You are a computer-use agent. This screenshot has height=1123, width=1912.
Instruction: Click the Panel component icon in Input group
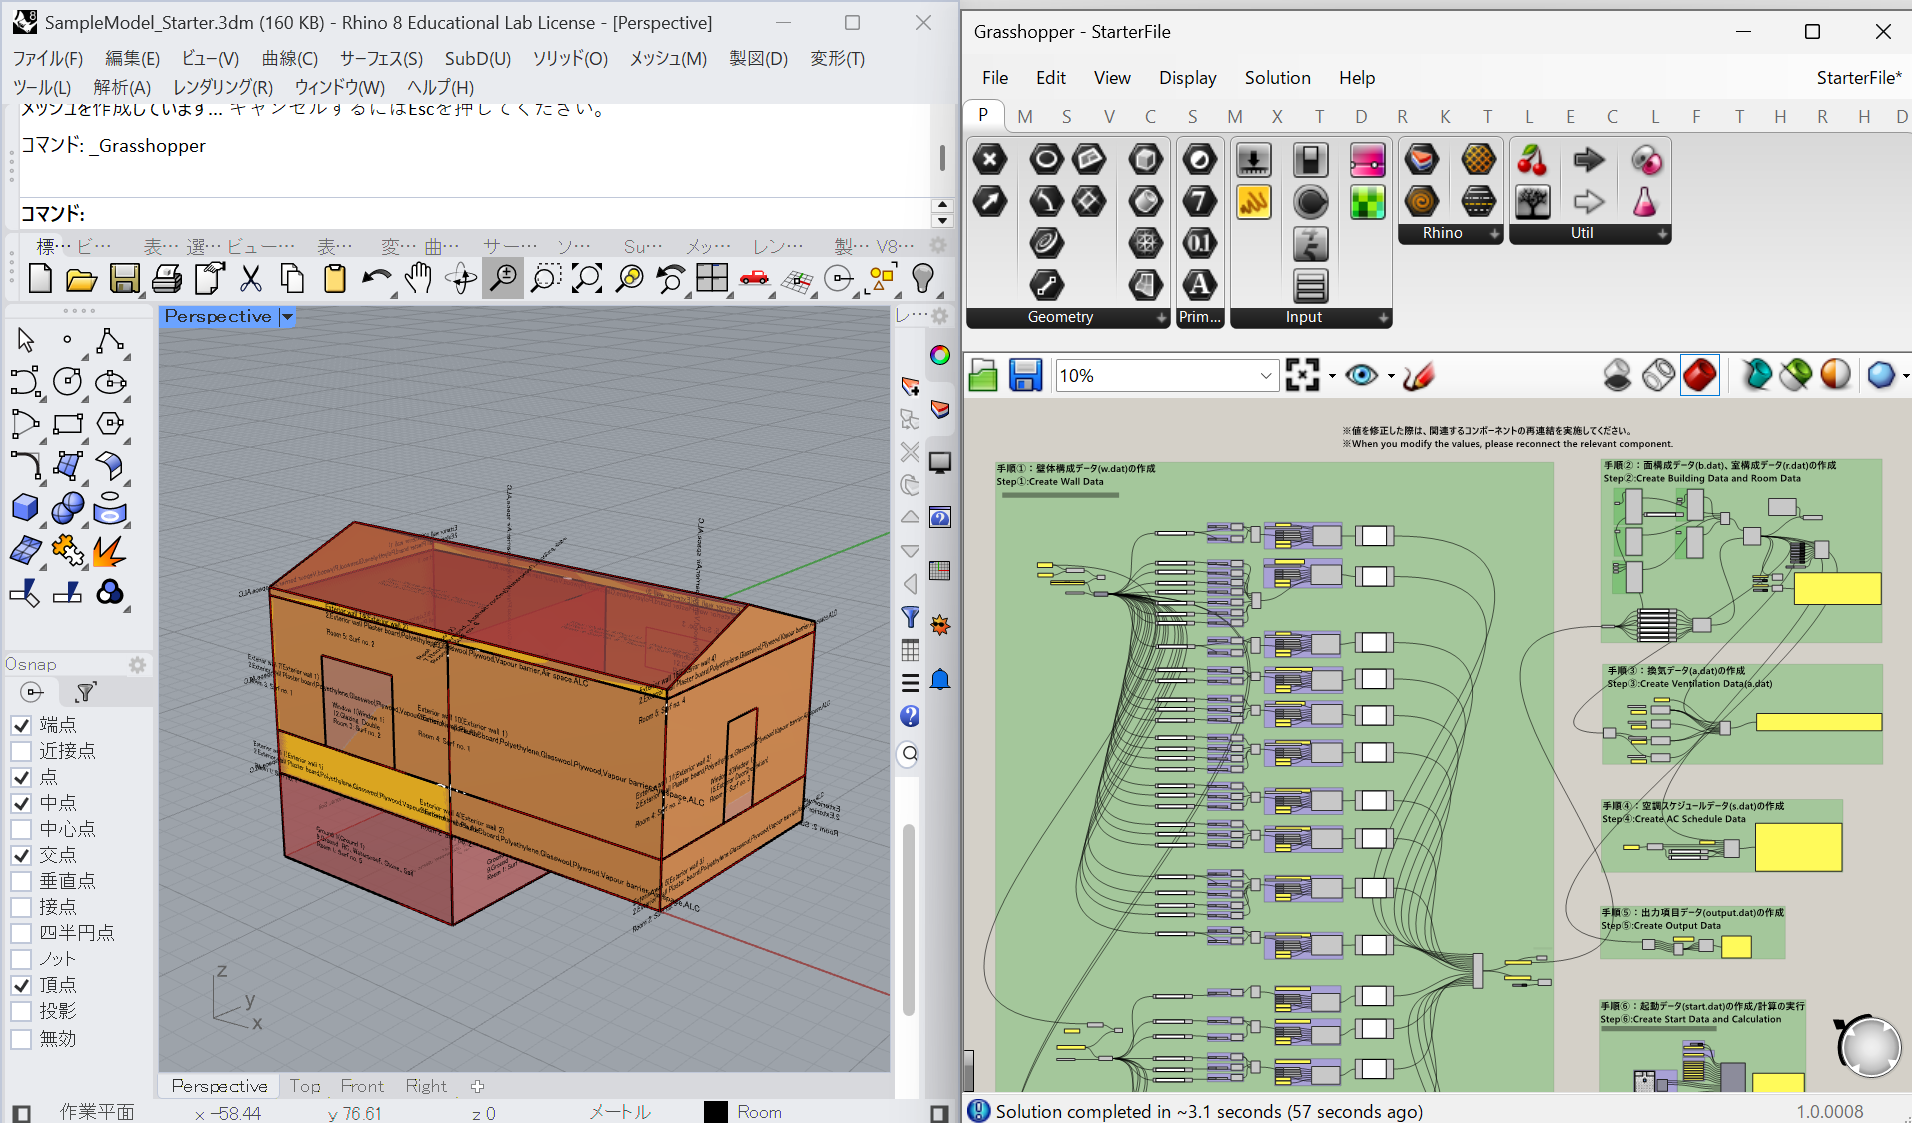click(x=1253, y=202)
